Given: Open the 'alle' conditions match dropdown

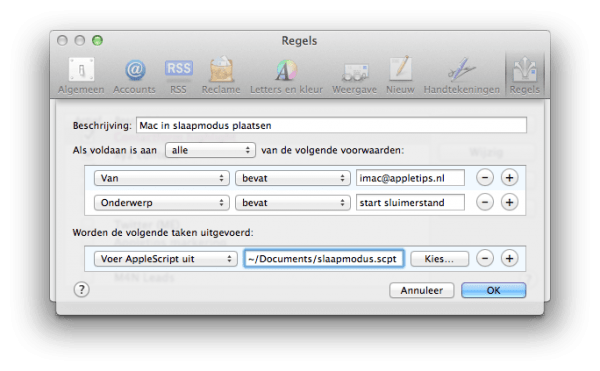Looking at the screenshot, I should tap(210, 150).
